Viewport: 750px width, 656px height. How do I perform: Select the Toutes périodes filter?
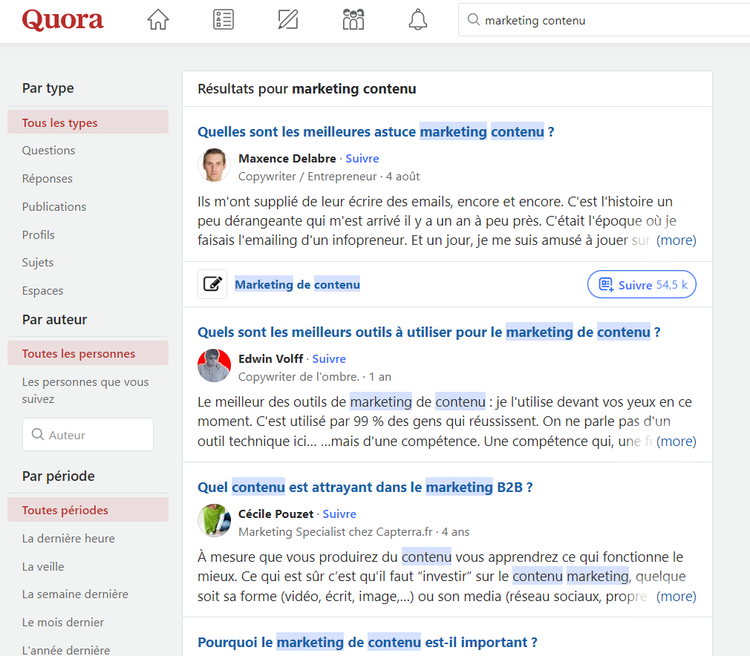click(x=88, y=510)
